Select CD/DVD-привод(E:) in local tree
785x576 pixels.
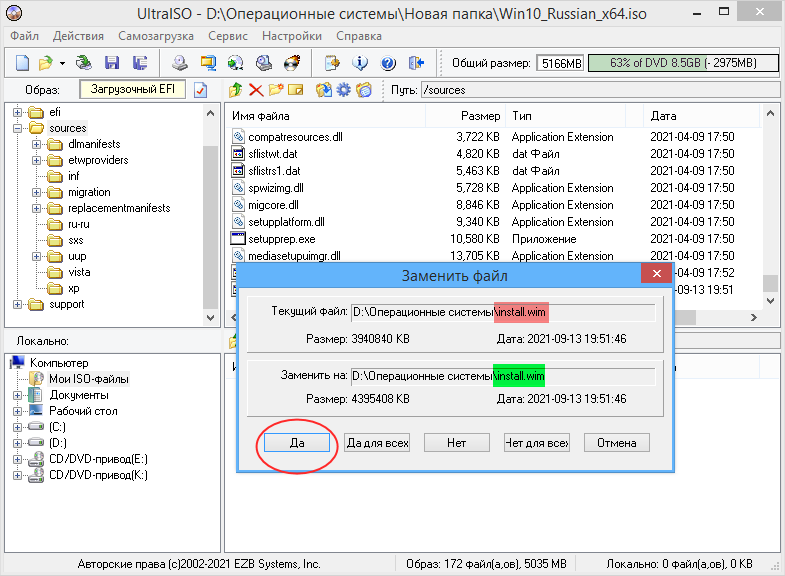(98, 459)
